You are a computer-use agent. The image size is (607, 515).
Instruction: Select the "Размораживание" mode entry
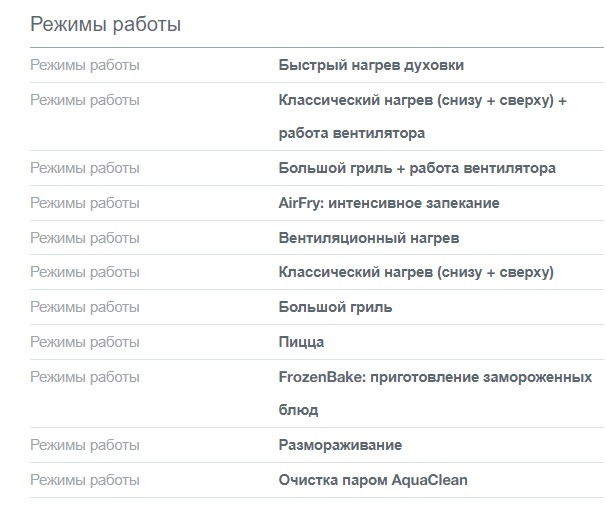[x=340, y=444]
